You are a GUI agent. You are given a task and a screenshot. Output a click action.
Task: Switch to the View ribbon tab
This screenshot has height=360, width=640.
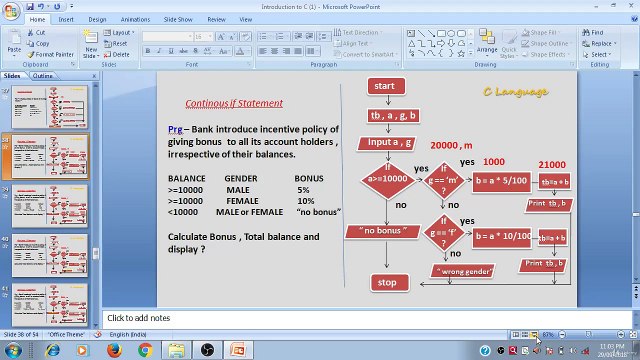pyautogui.click(x=246, y=19)
